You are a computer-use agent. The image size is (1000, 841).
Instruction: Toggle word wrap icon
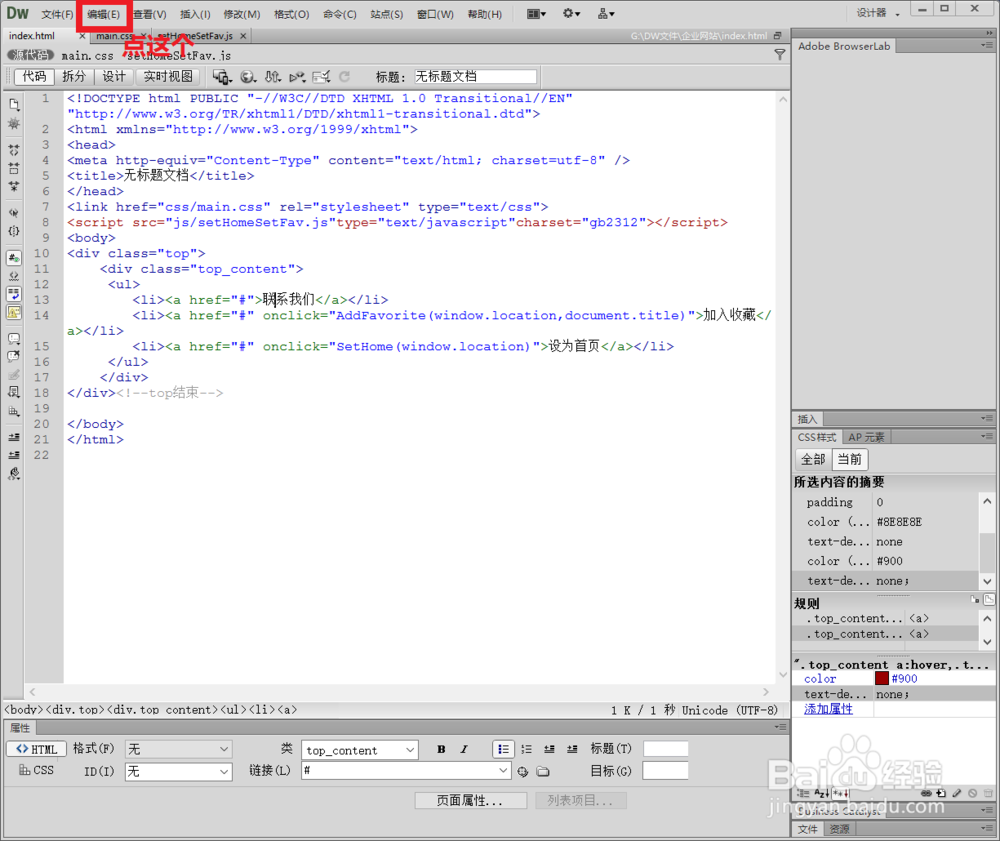click(14, 294)
